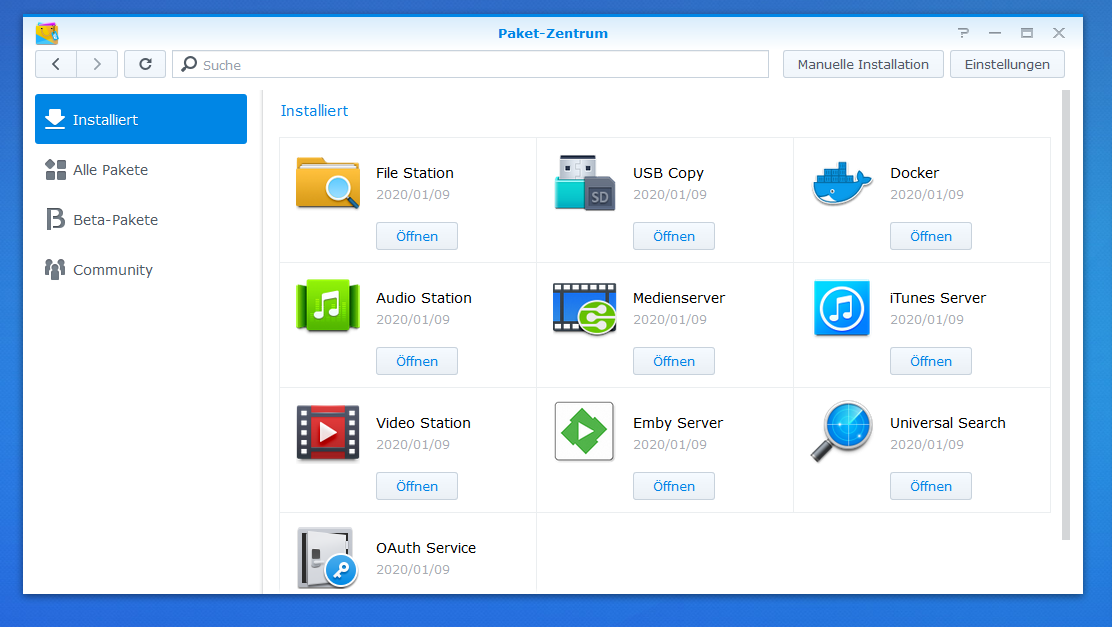Open USB Copy with its Öffnen button

click(674, 236)
